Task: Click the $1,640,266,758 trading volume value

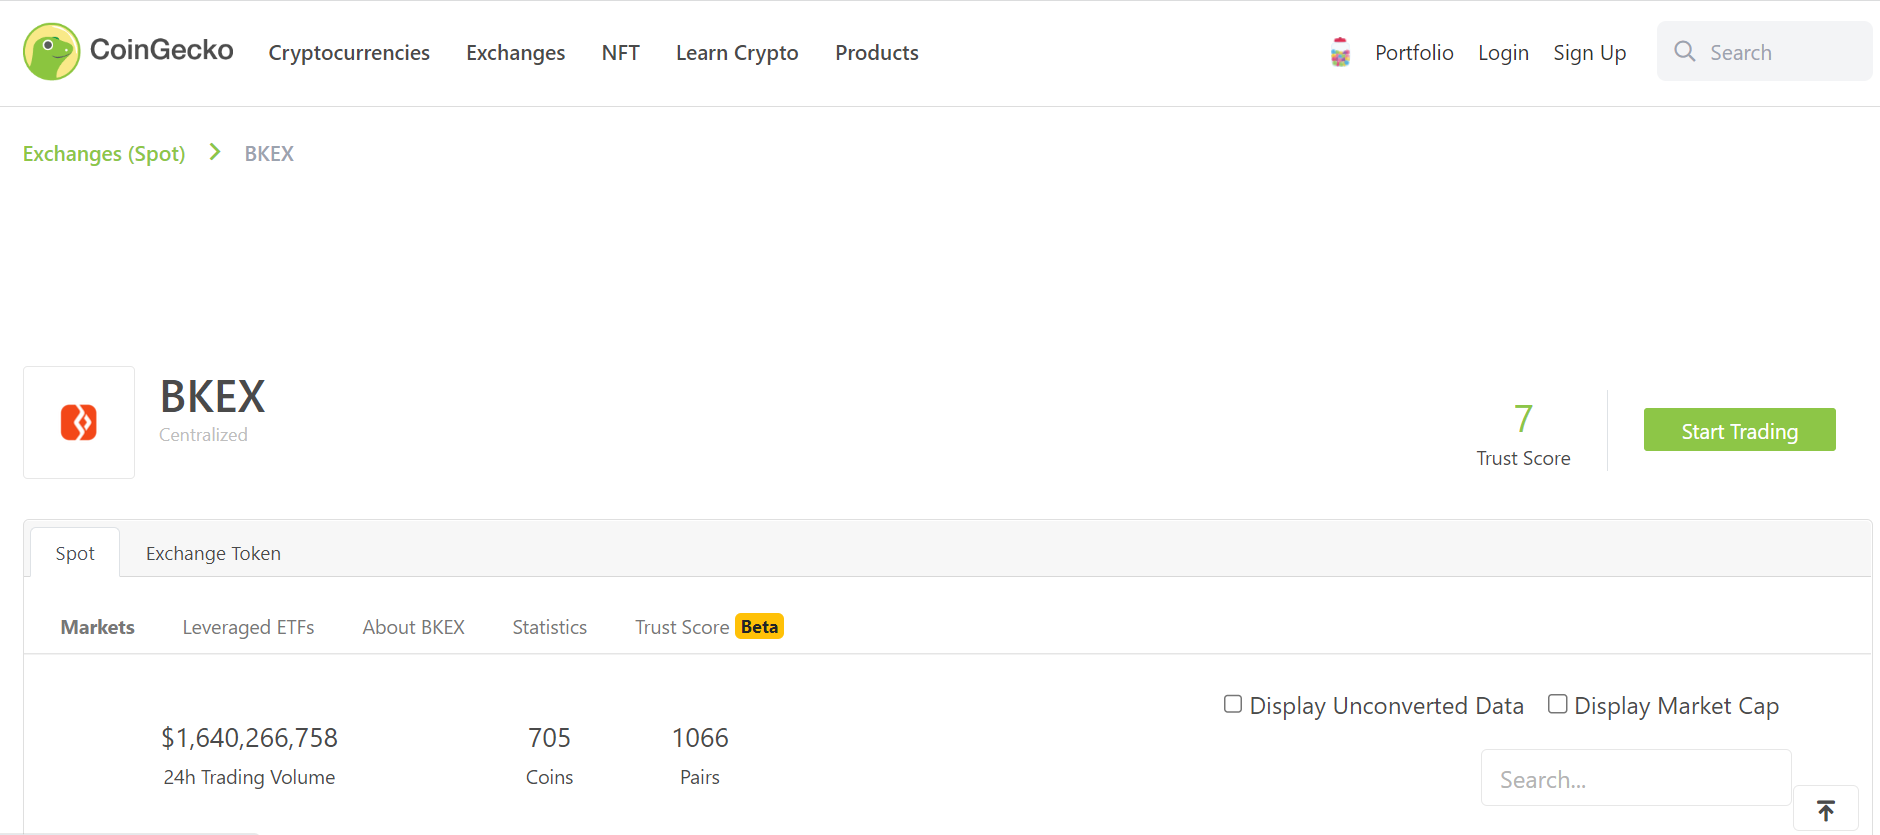Action: (250, 738)
